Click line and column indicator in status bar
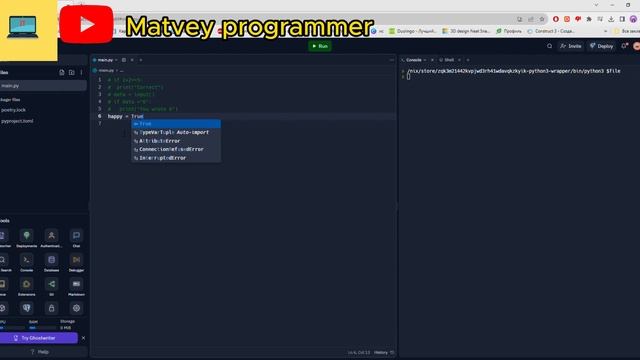 (359, 352)
